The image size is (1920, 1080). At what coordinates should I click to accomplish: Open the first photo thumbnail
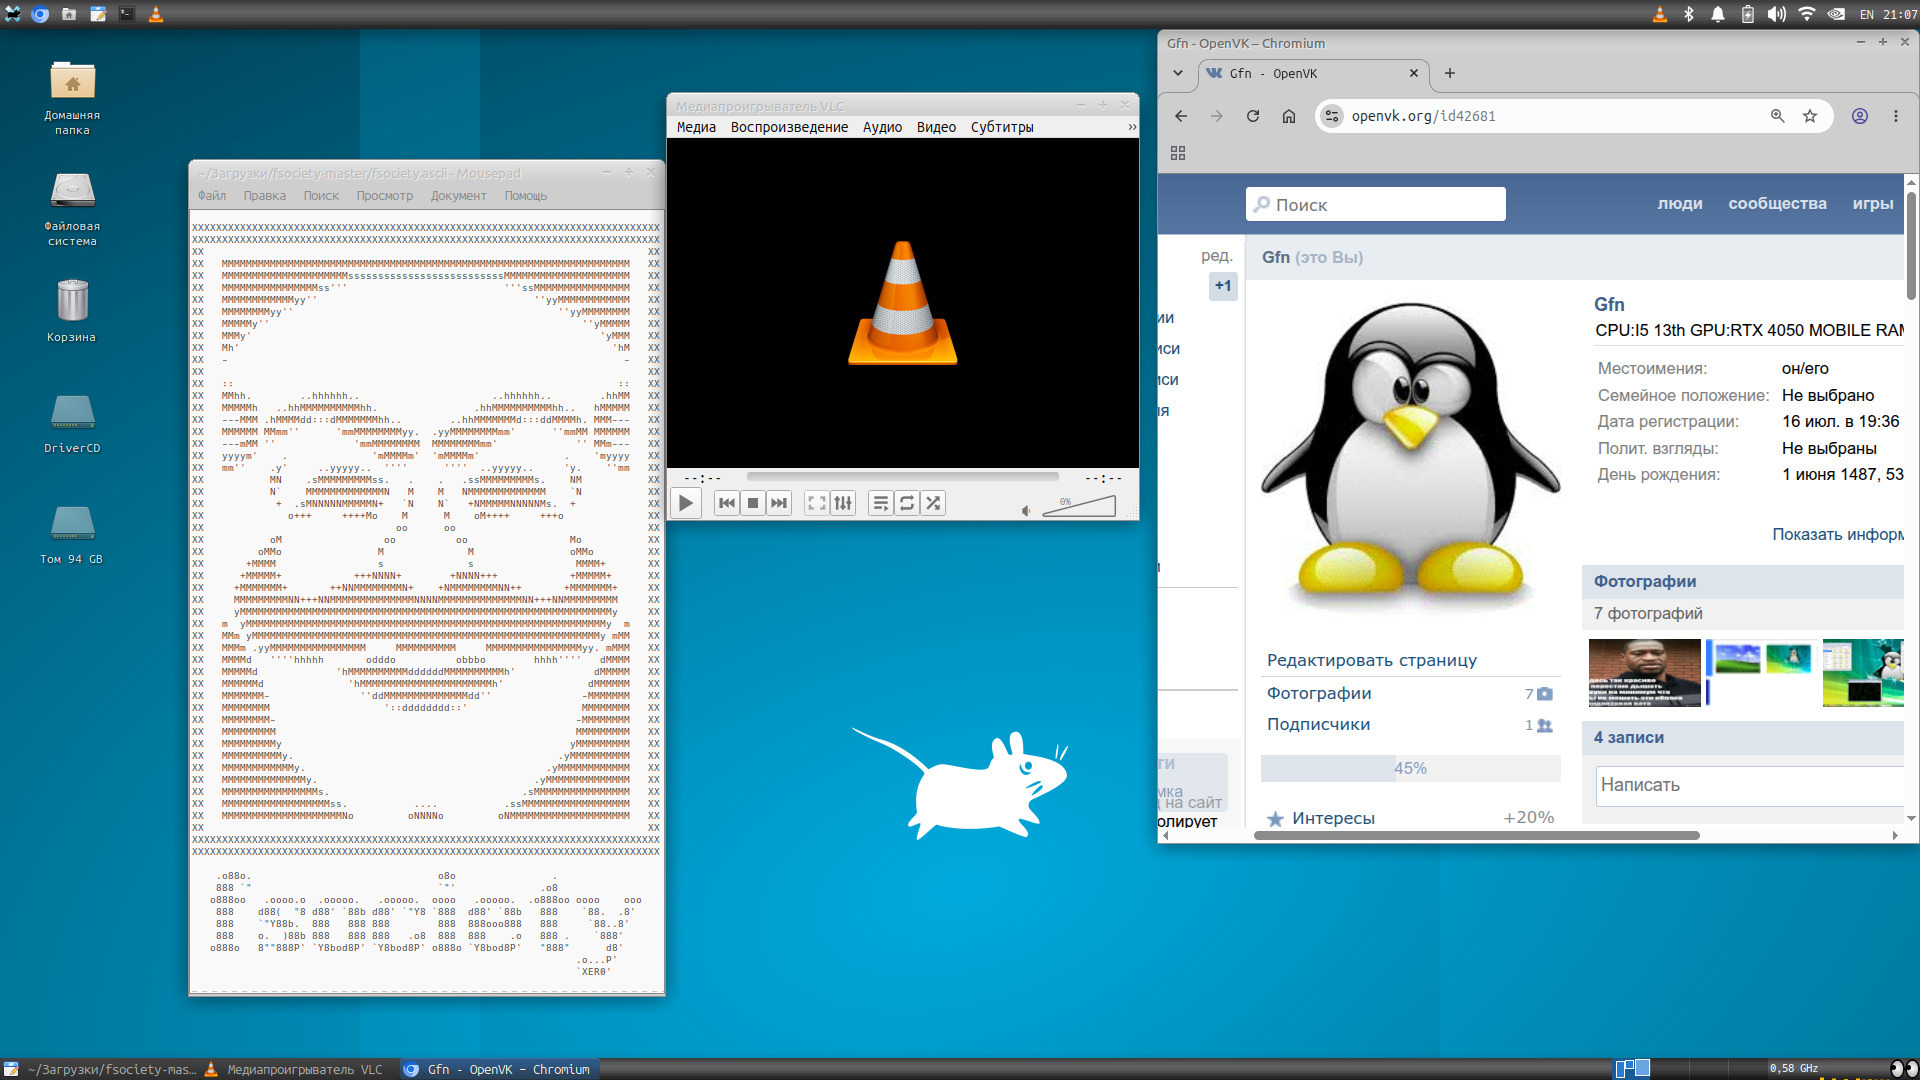tap(1645, 673)
